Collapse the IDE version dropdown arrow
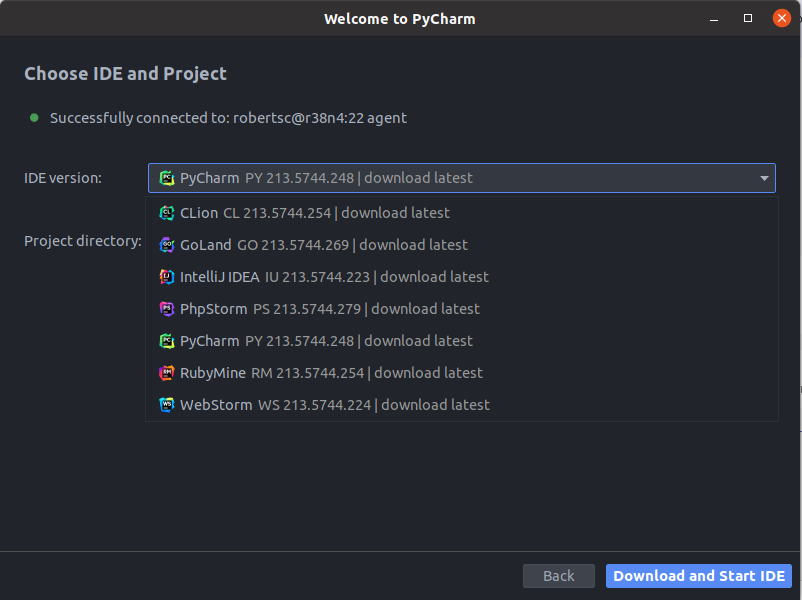The height and width of the screenshot is (600, 802). click(x=764, y=178)
